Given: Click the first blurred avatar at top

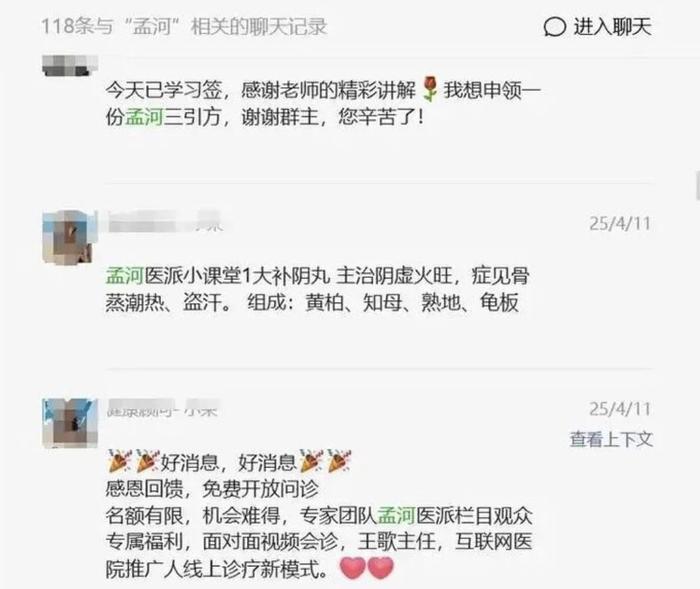Looking at the screenshot, I should click(x=70, y=65).
